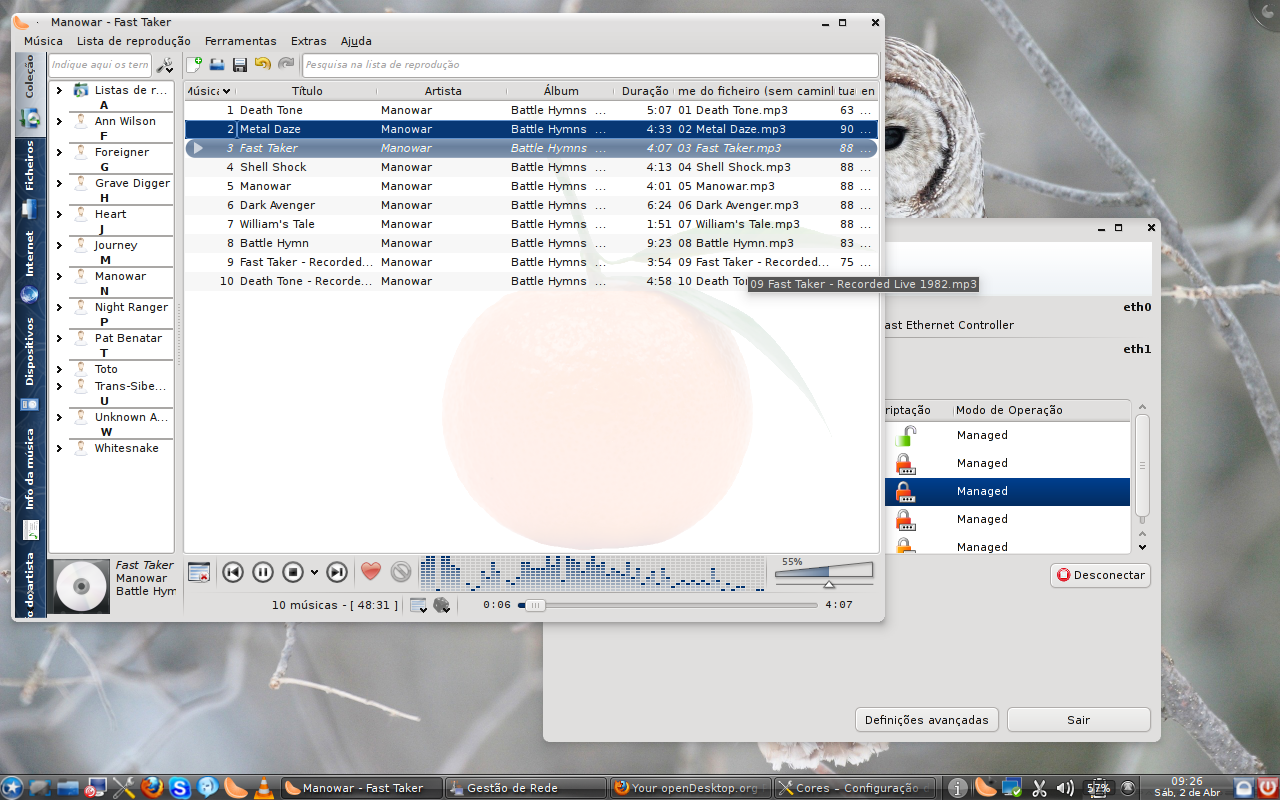
Task: Switch to 'Cores – Configuração' taskbar window
Action: [855, 788]
